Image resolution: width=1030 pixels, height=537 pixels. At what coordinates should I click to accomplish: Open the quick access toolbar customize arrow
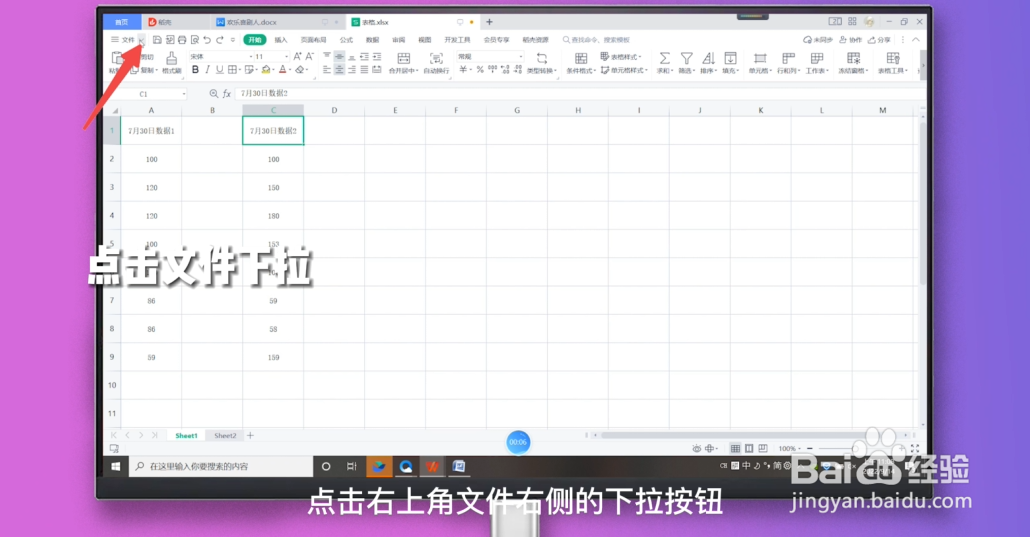pyautogui.click(x=233, y=40)
